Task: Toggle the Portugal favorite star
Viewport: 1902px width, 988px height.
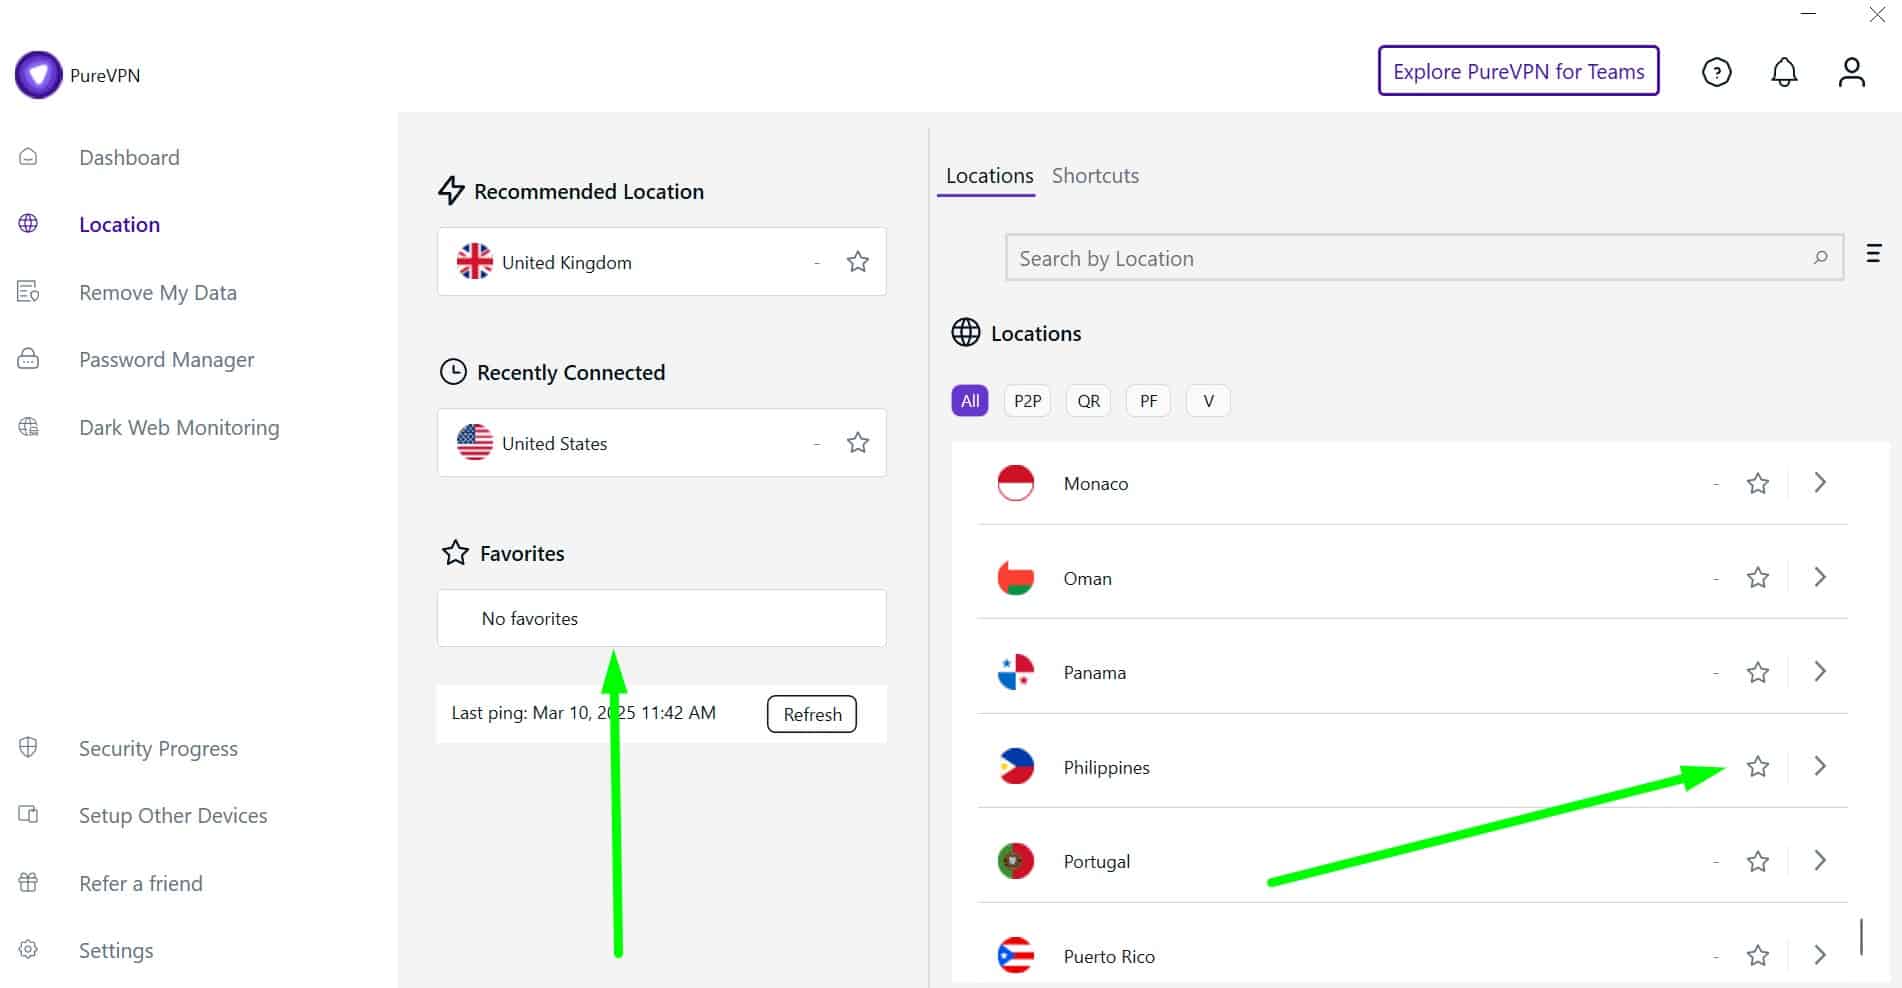Action: 1757,862
